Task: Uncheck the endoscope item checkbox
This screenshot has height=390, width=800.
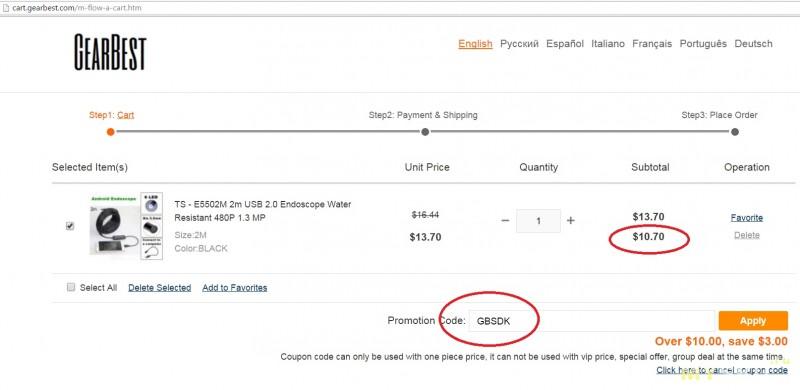Action: [70, 226]
